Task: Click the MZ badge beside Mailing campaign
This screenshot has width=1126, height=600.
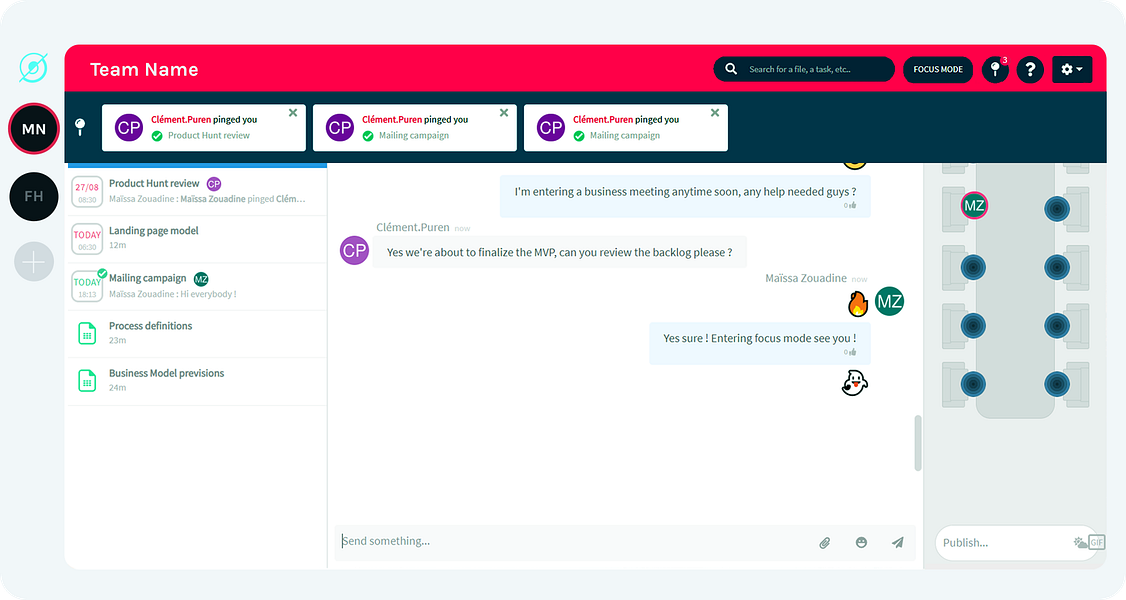Action: [x=201, y=279]
